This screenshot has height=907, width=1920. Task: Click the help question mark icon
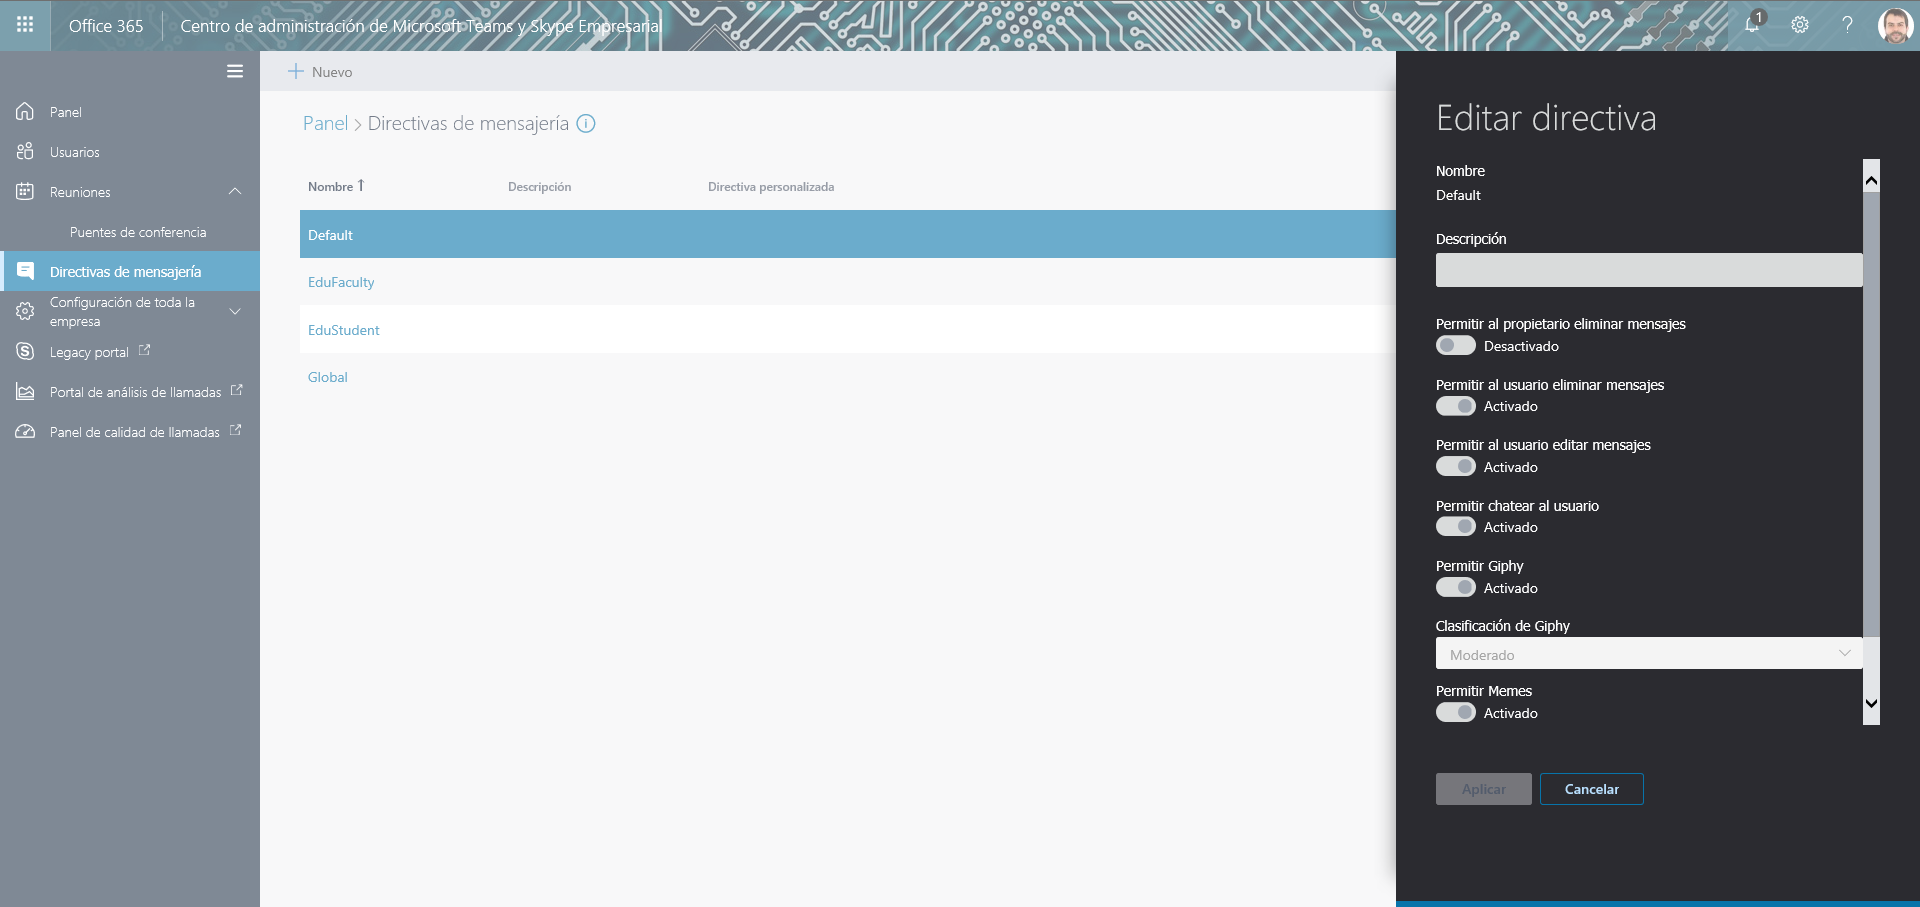tap(1847, 25)
